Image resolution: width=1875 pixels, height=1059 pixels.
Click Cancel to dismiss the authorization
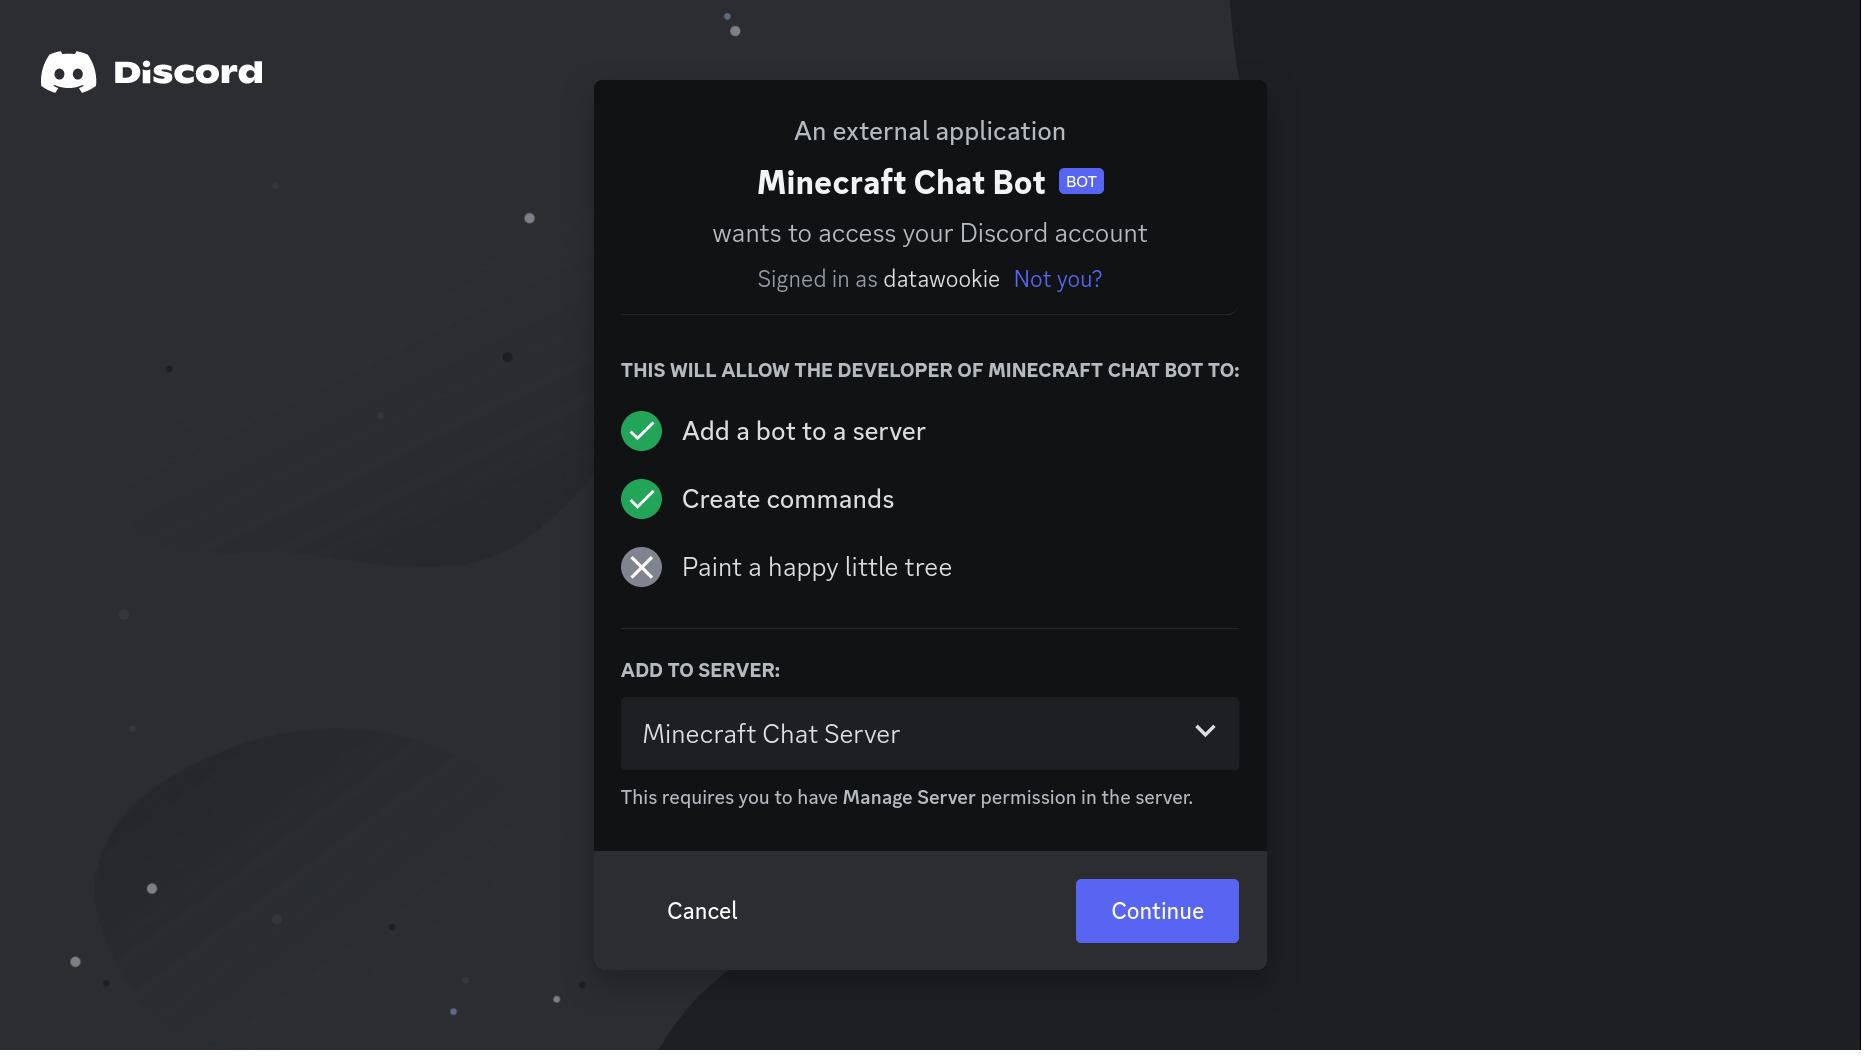point(701,911)
